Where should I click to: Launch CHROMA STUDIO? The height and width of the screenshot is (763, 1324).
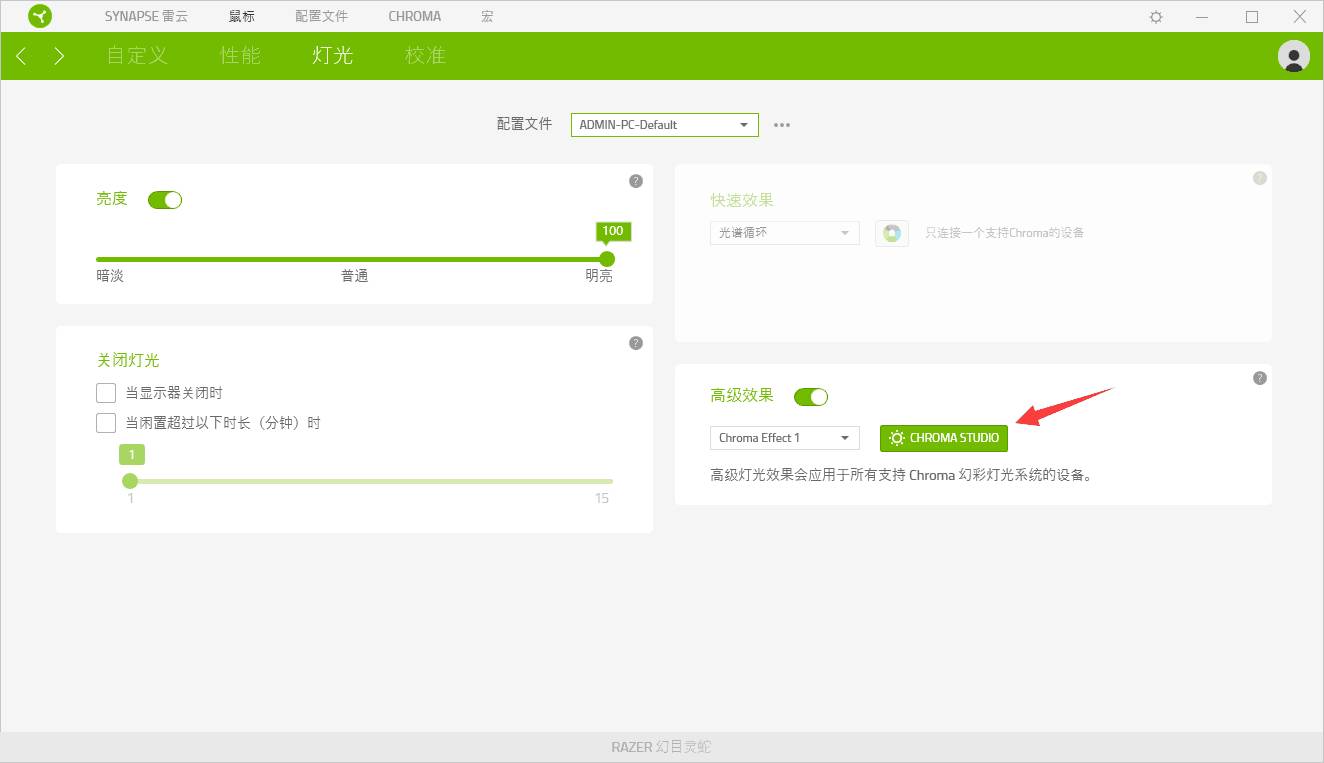pyautogui.click(x=943, y=437)
